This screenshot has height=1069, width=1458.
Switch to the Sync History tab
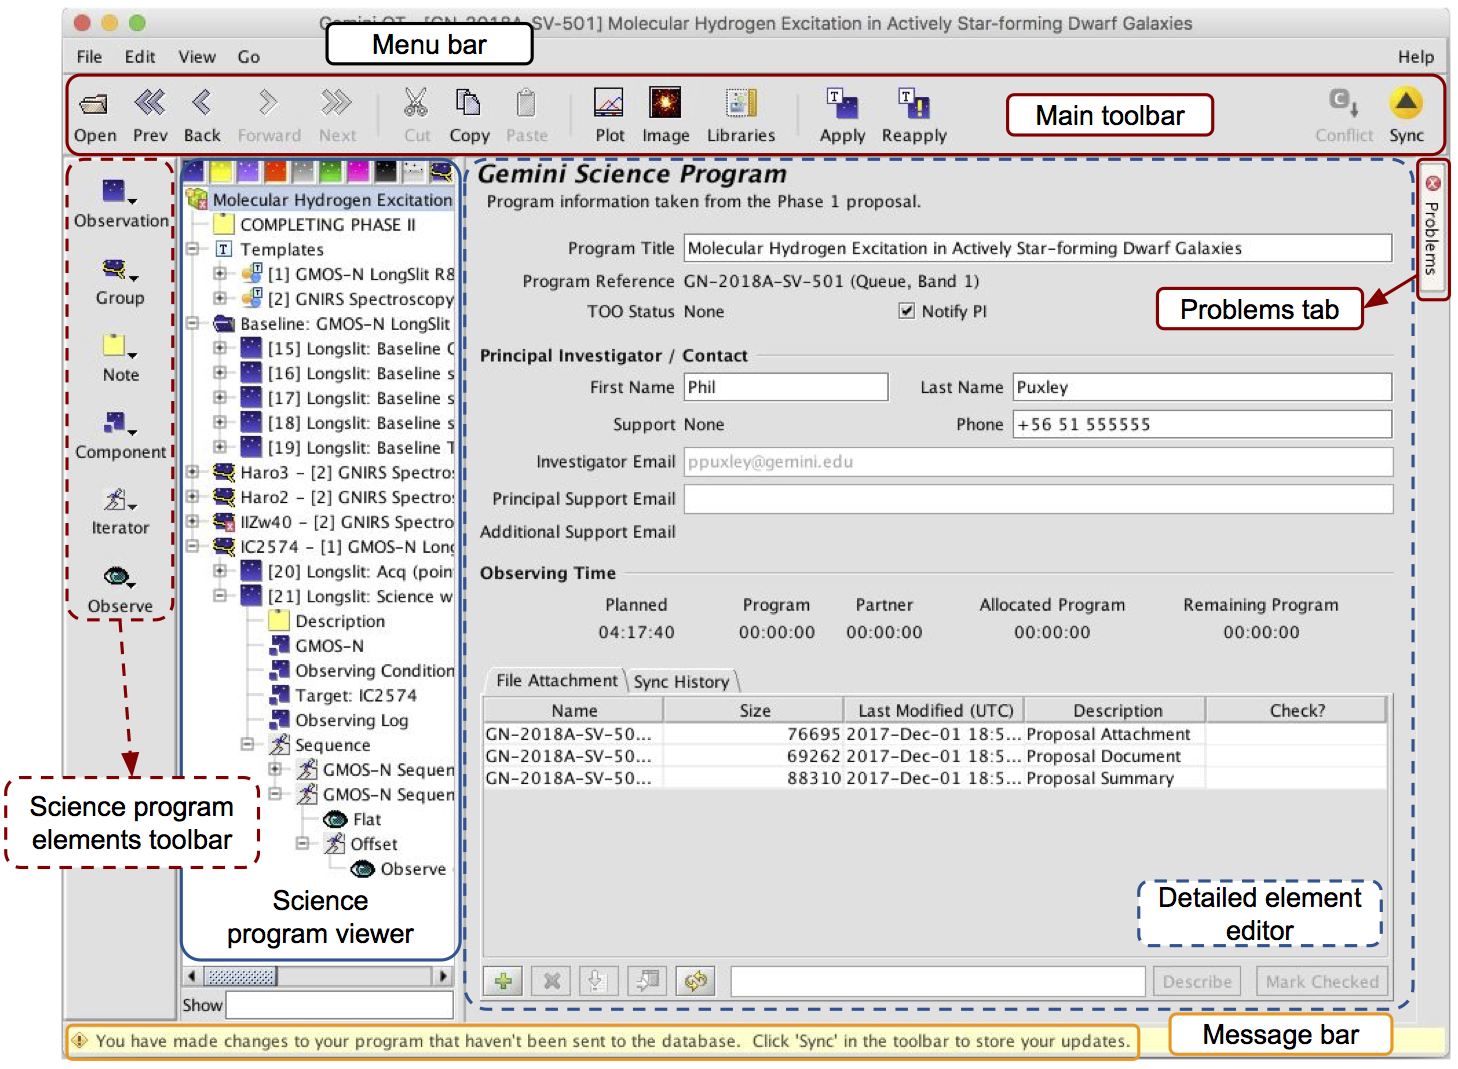681,681
